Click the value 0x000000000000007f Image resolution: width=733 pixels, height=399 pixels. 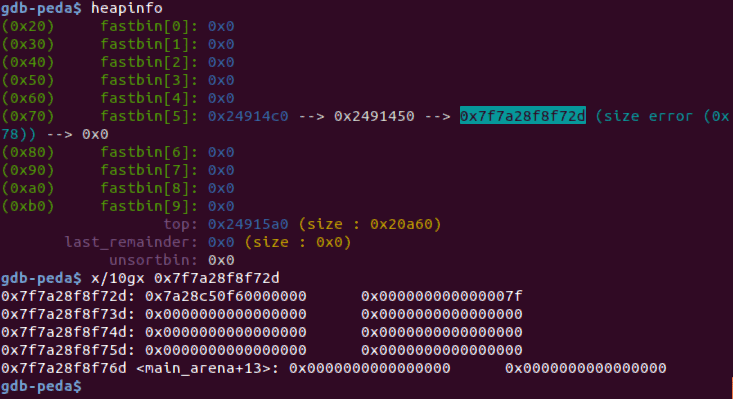(442, 296)
